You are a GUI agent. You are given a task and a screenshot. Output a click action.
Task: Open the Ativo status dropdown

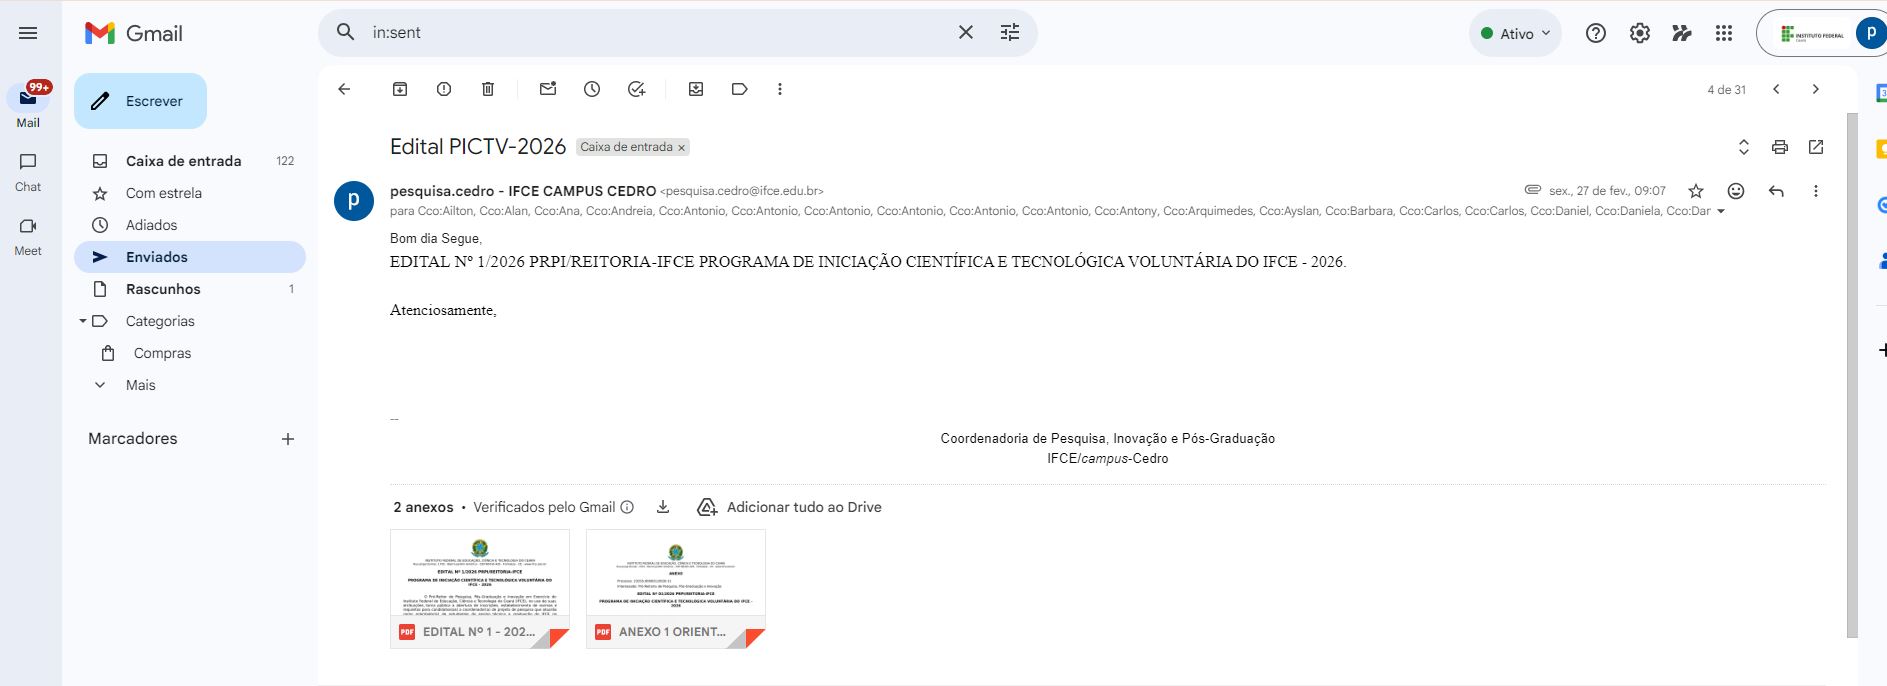coord(1515,33)
